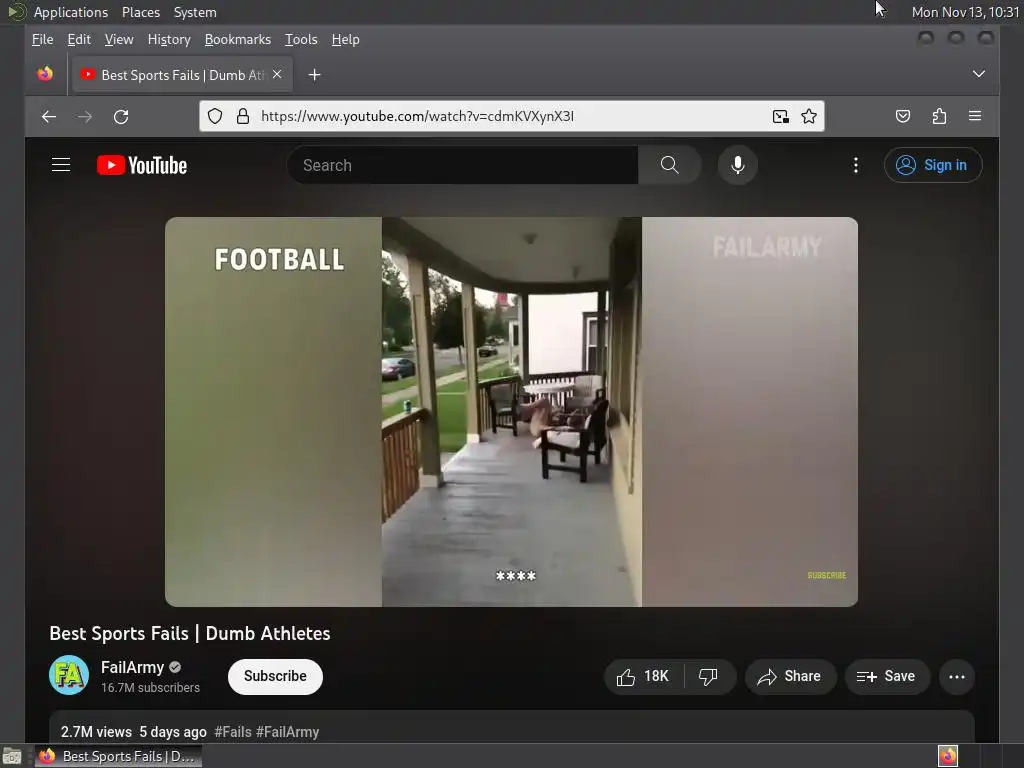The height and width of the screenshot is (768, 1024).
Task: Bookmark this page with star icon
Action: click(809, 116)
